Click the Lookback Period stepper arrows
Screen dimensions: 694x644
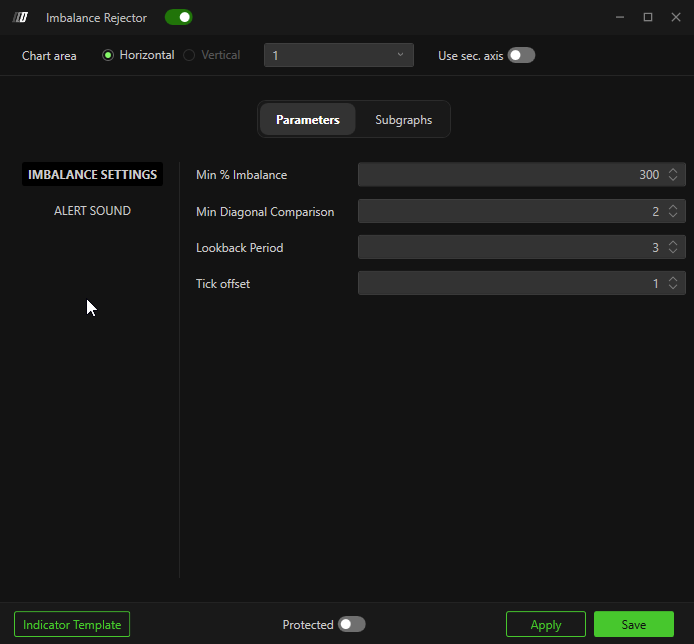click(673, 247)
